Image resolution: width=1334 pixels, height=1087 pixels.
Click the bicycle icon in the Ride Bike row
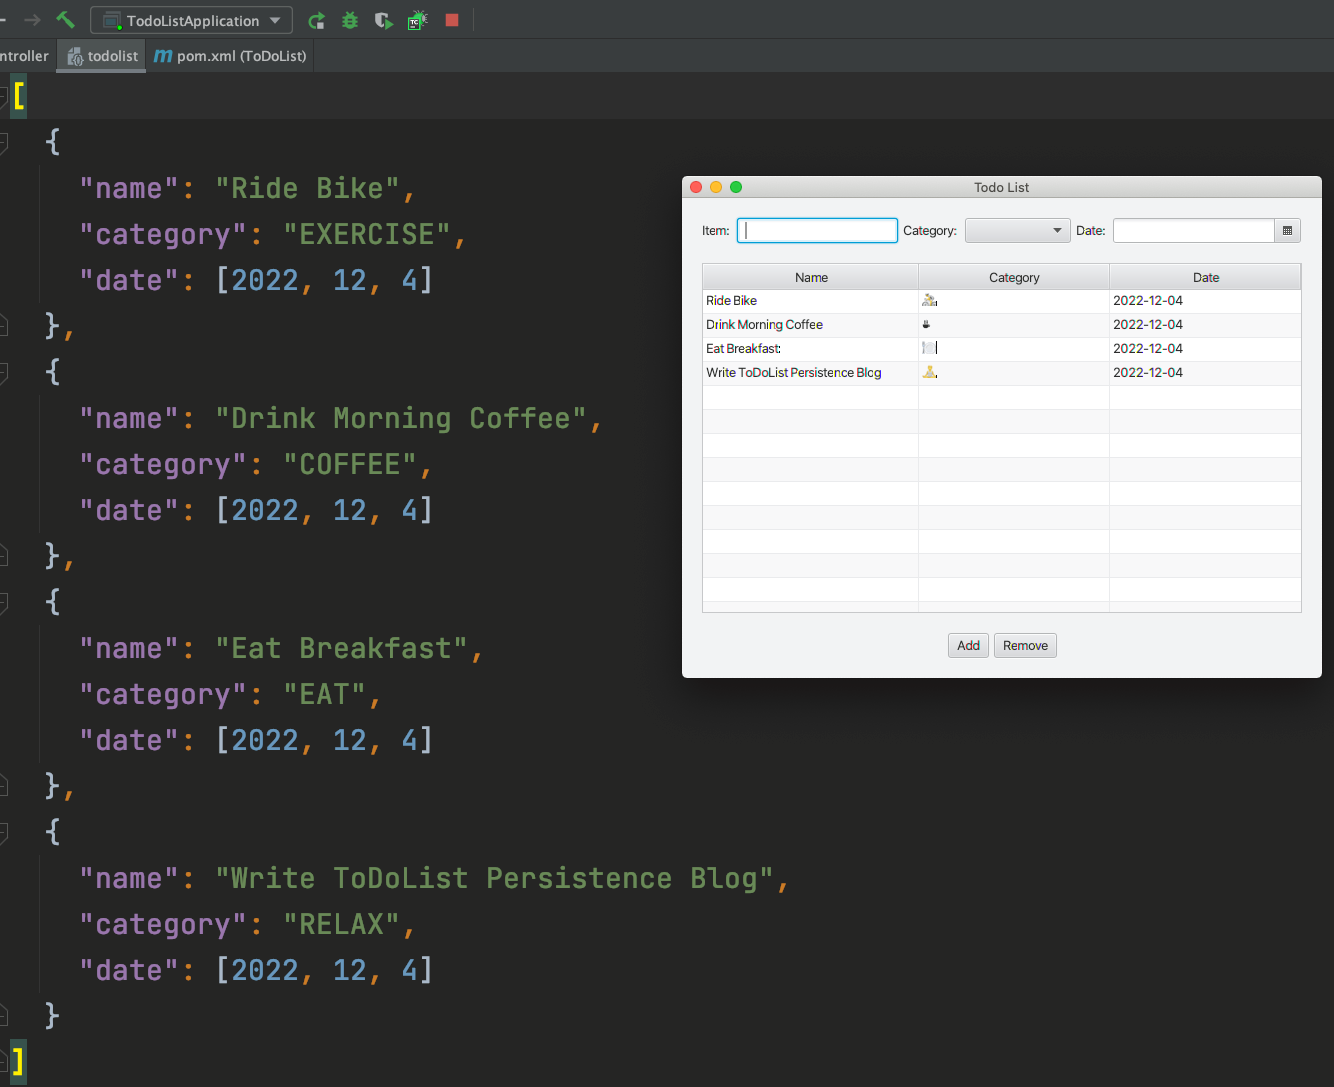(x=929, y=299)
